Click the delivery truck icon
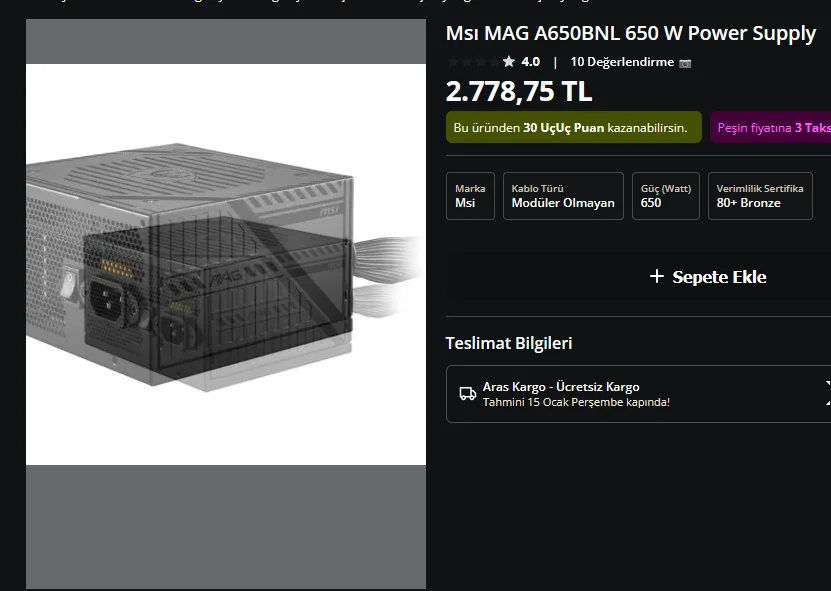 (467, 394)
